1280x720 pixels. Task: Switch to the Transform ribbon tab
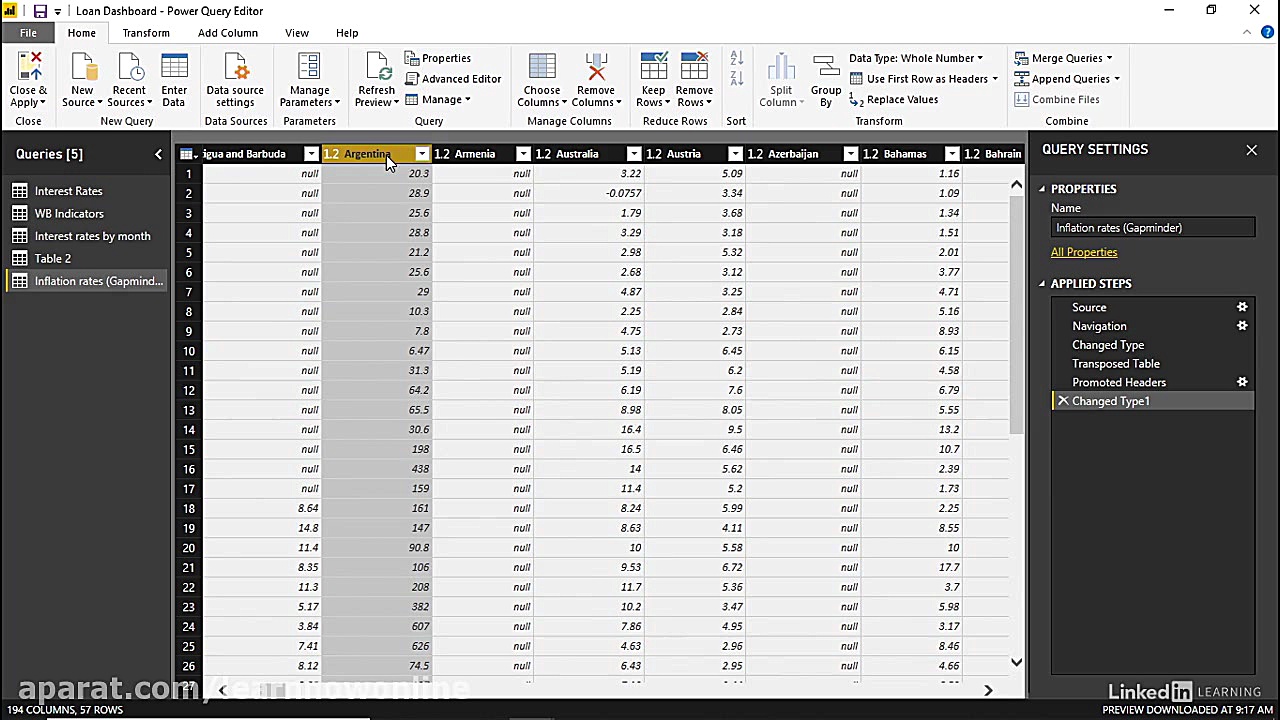[146, 32]
